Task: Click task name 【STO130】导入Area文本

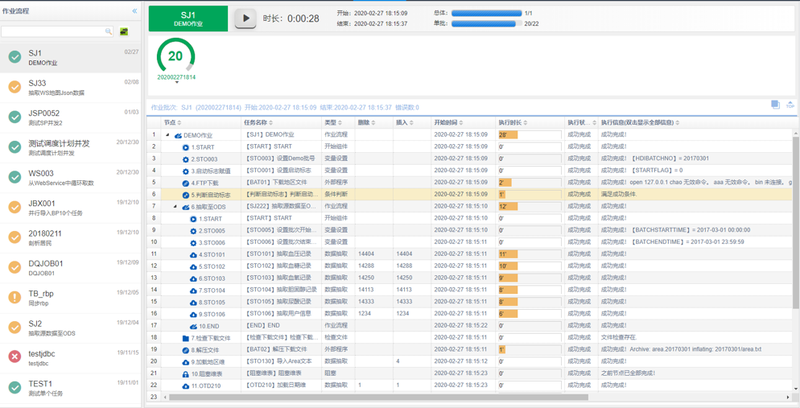Action: [x=278, y=361]
